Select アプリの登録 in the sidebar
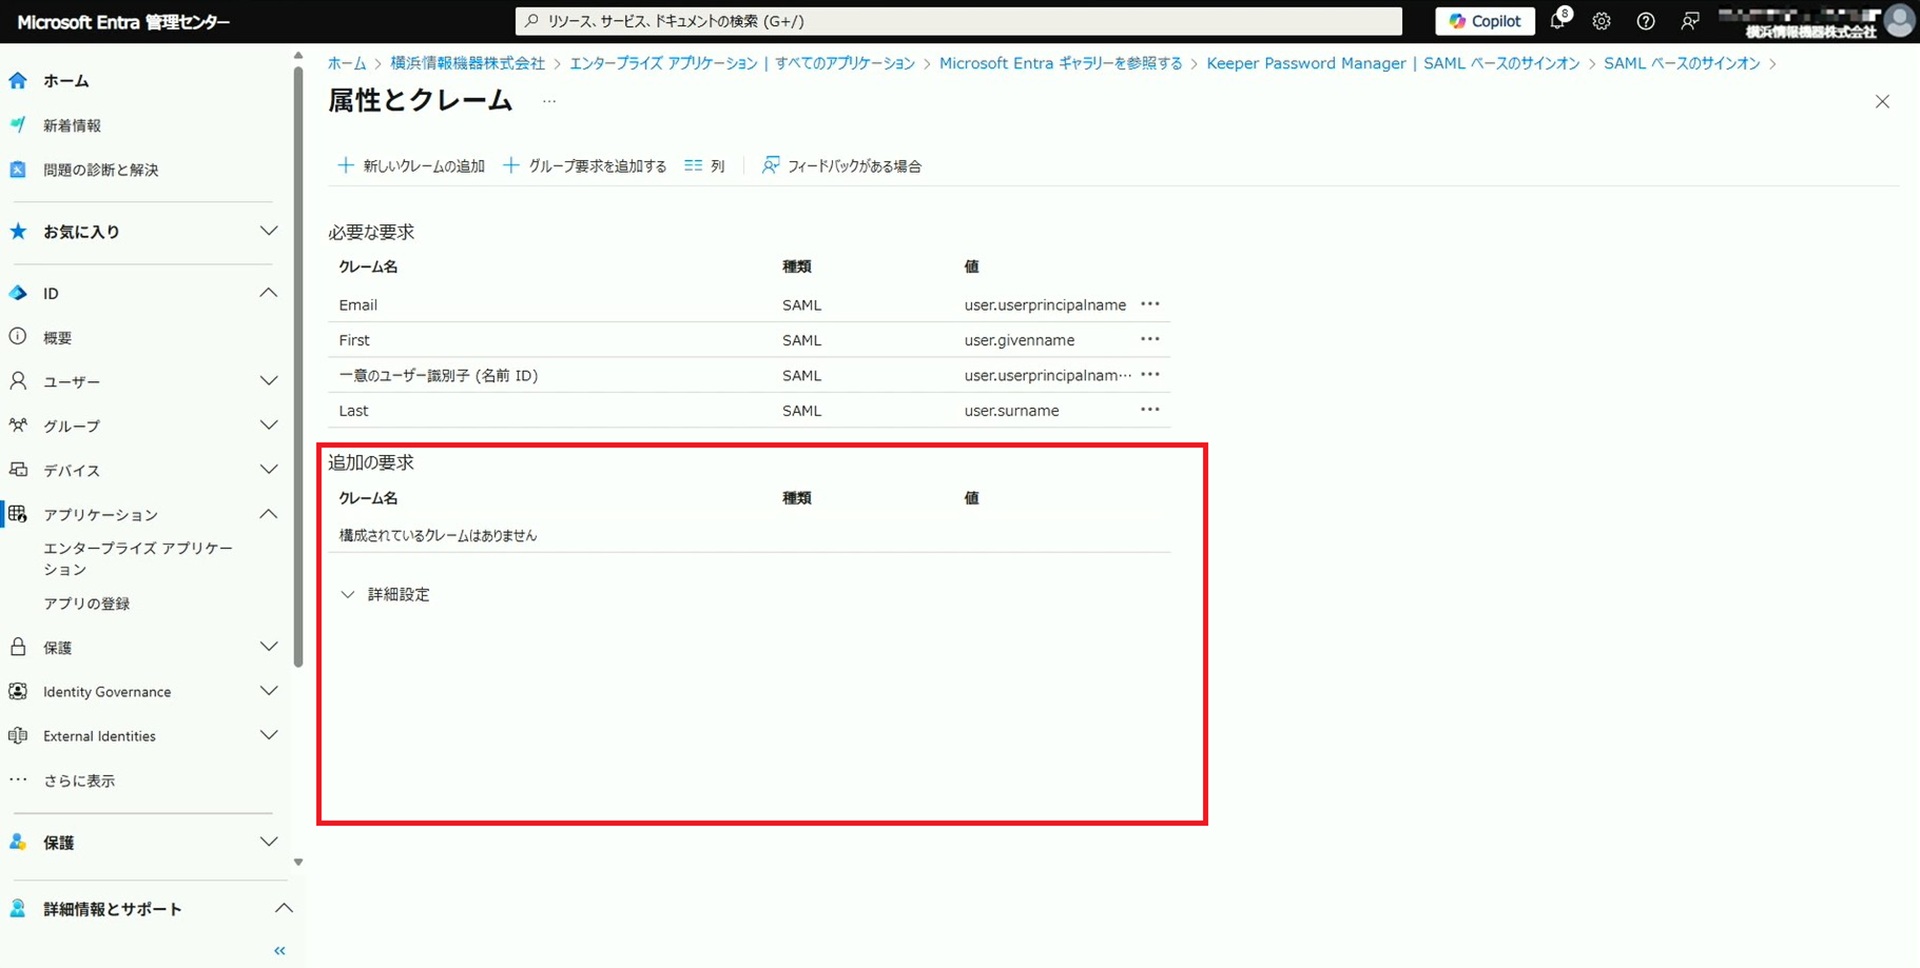 pos(87,604)
